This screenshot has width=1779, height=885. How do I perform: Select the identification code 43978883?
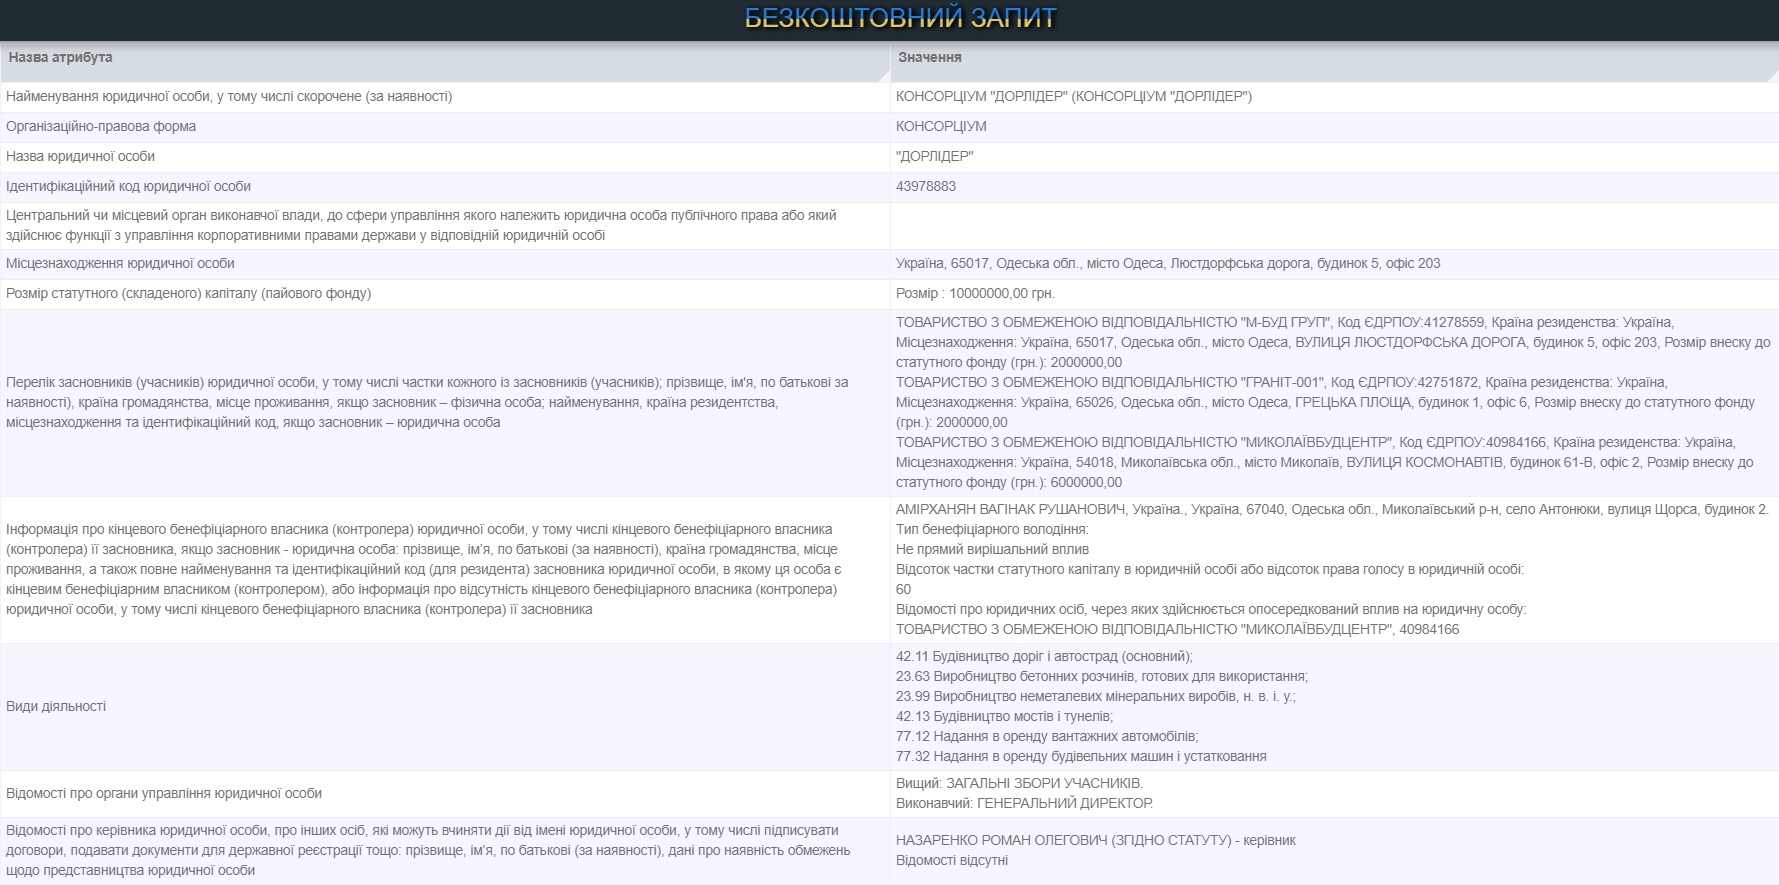pyautogui.click(x=925, y=187)
